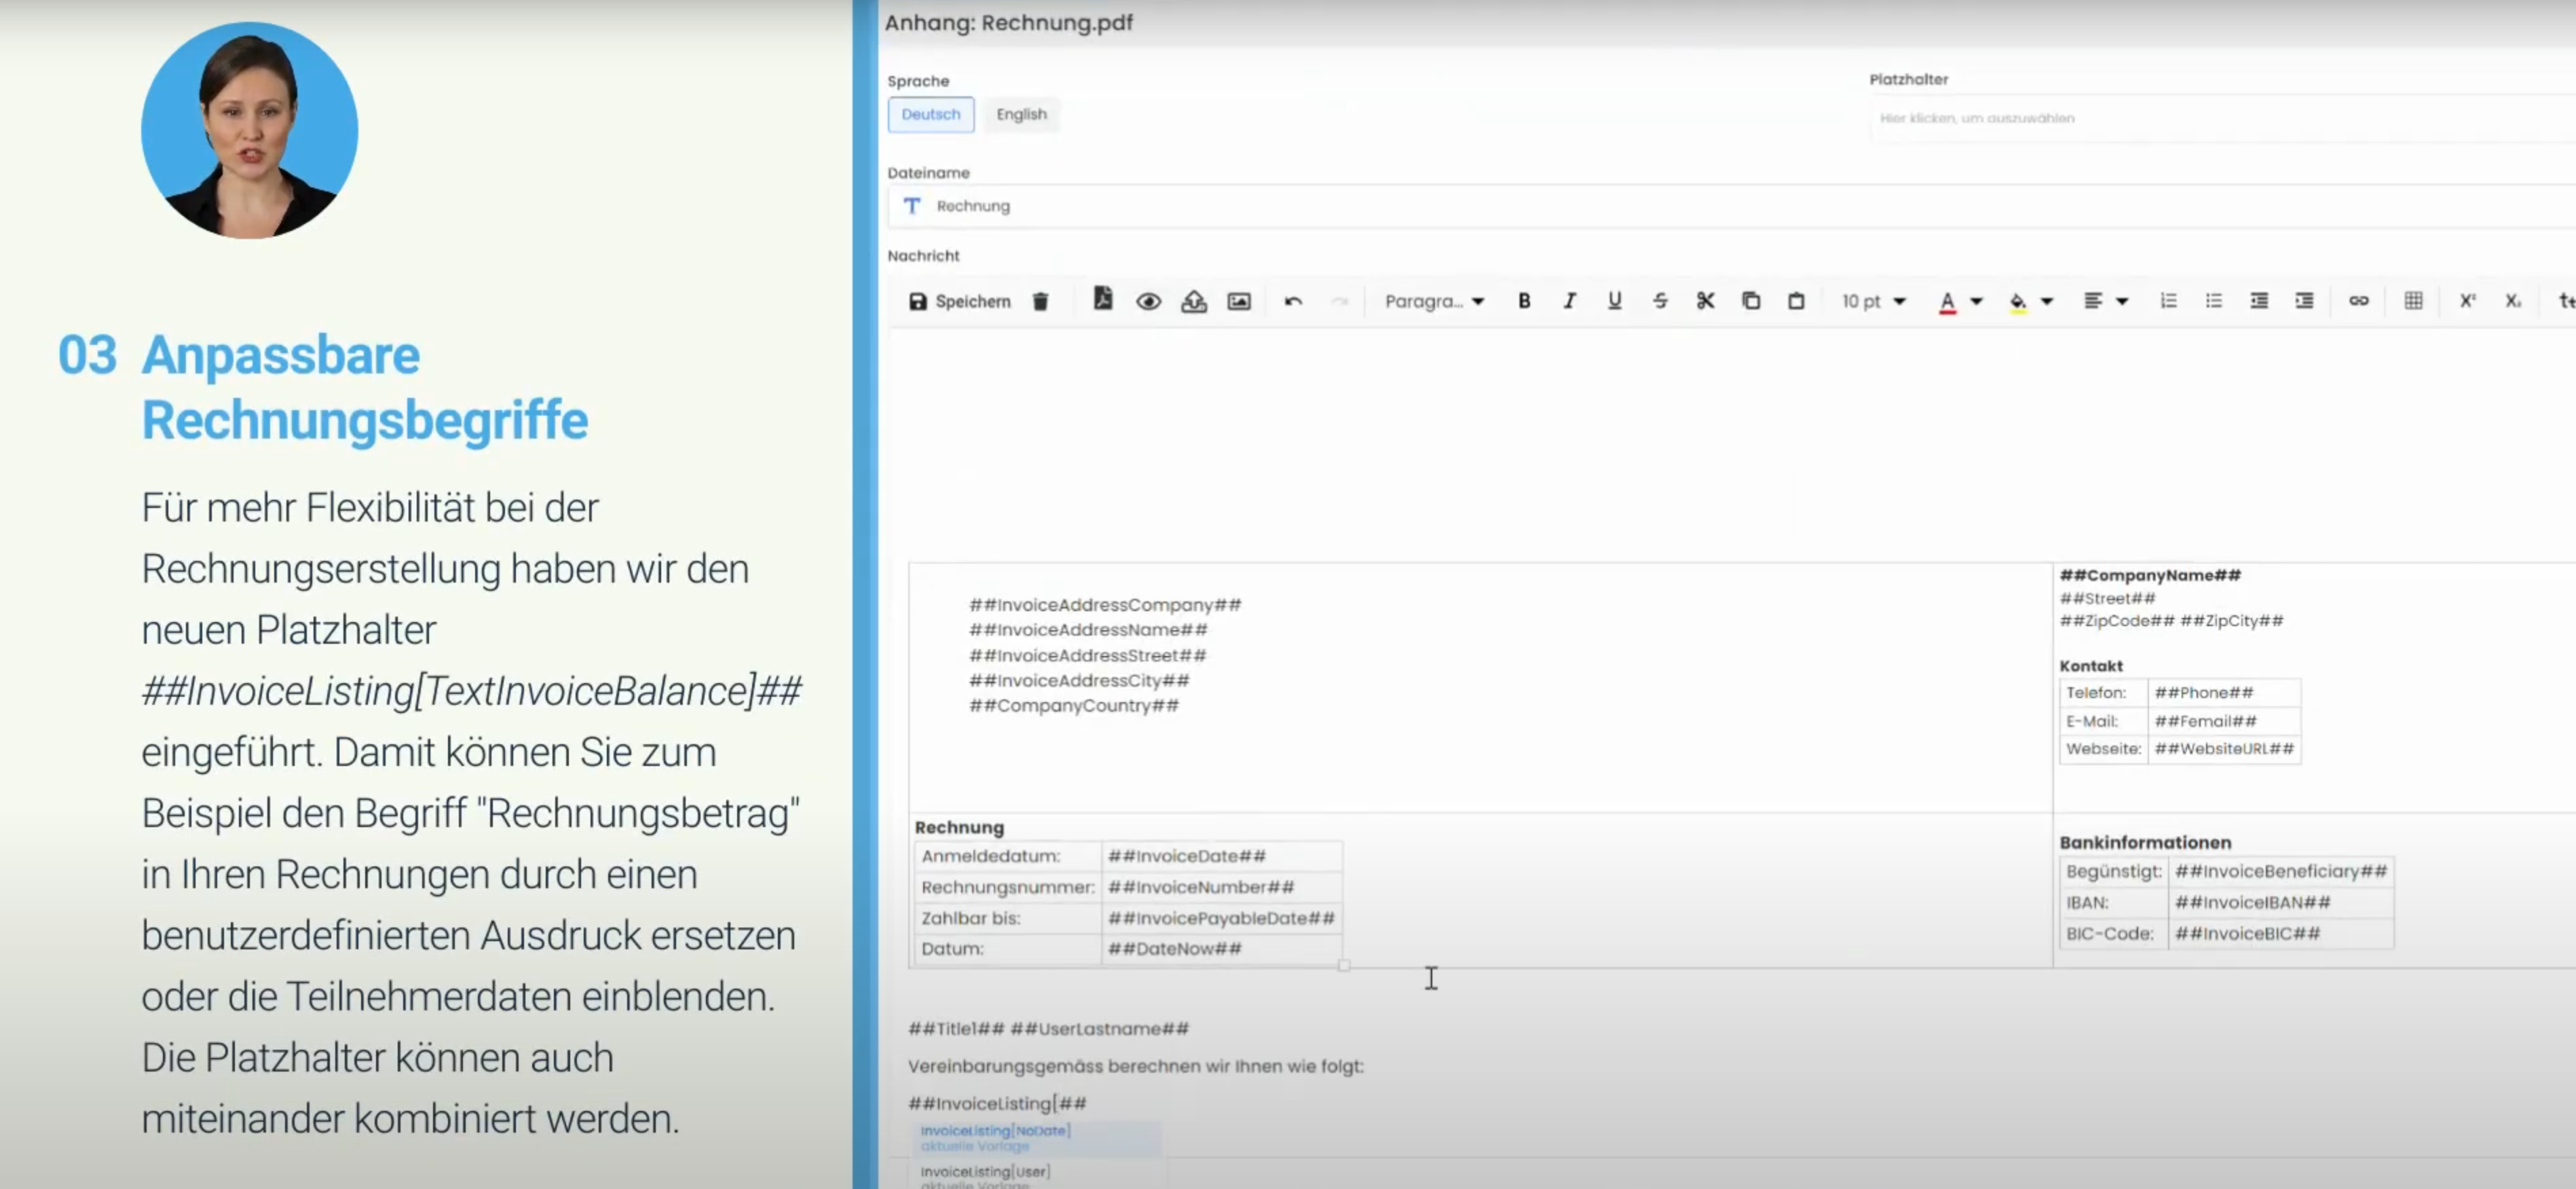Paste from clipboard icon
Screen dimensions: 2576x1189
point(1796,301)
